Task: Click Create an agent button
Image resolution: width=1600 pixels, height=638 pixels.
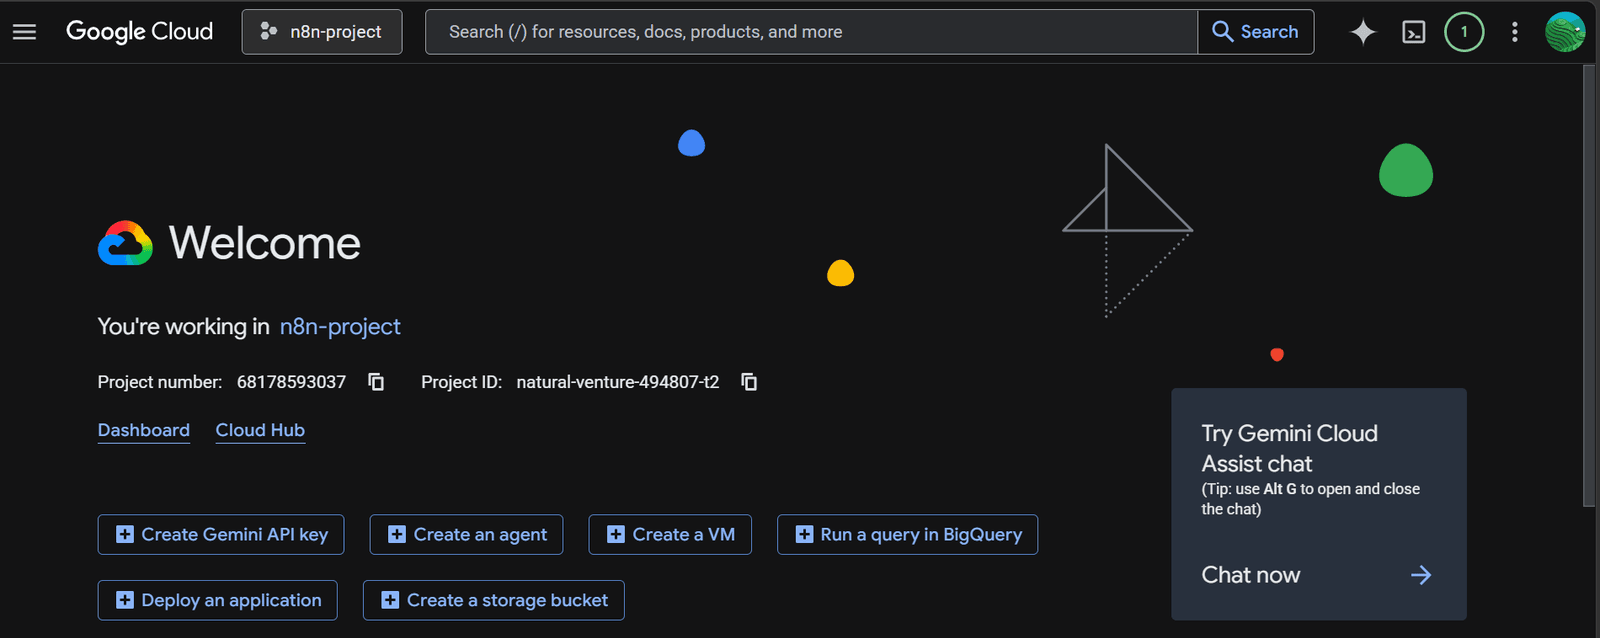Action: click(x=466, y=535)
